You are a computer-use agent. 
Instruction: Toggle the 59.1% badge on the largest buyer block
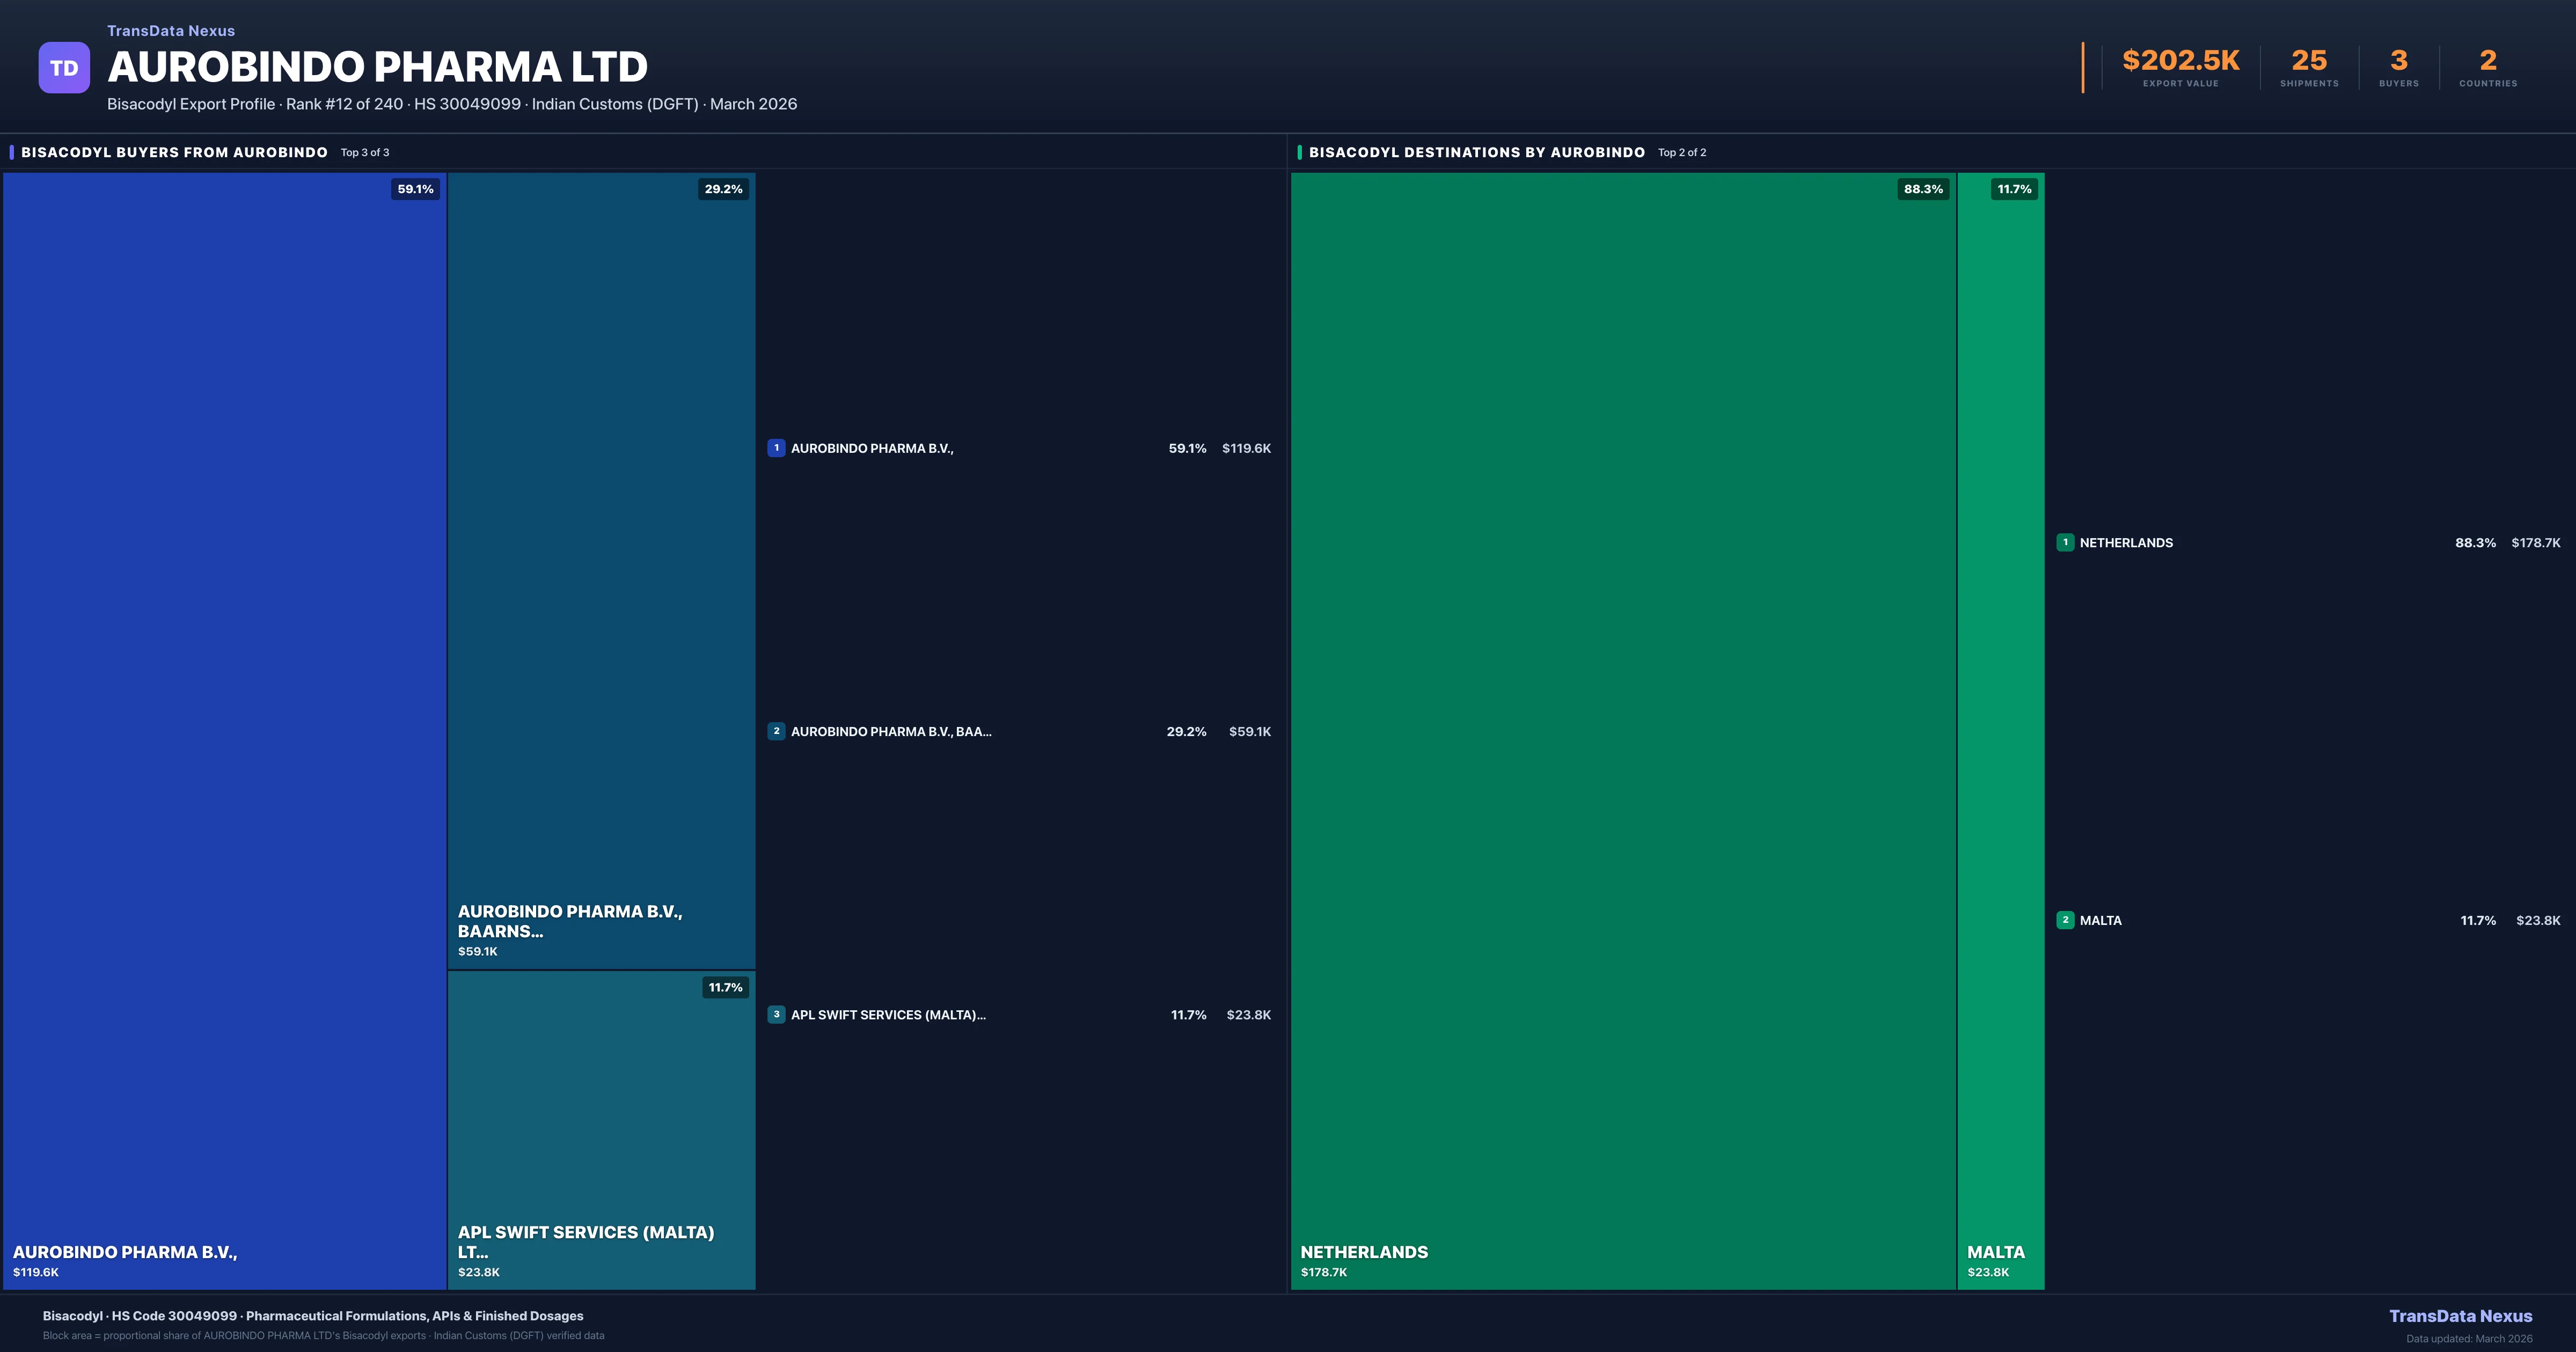click(x=415, y=189)
